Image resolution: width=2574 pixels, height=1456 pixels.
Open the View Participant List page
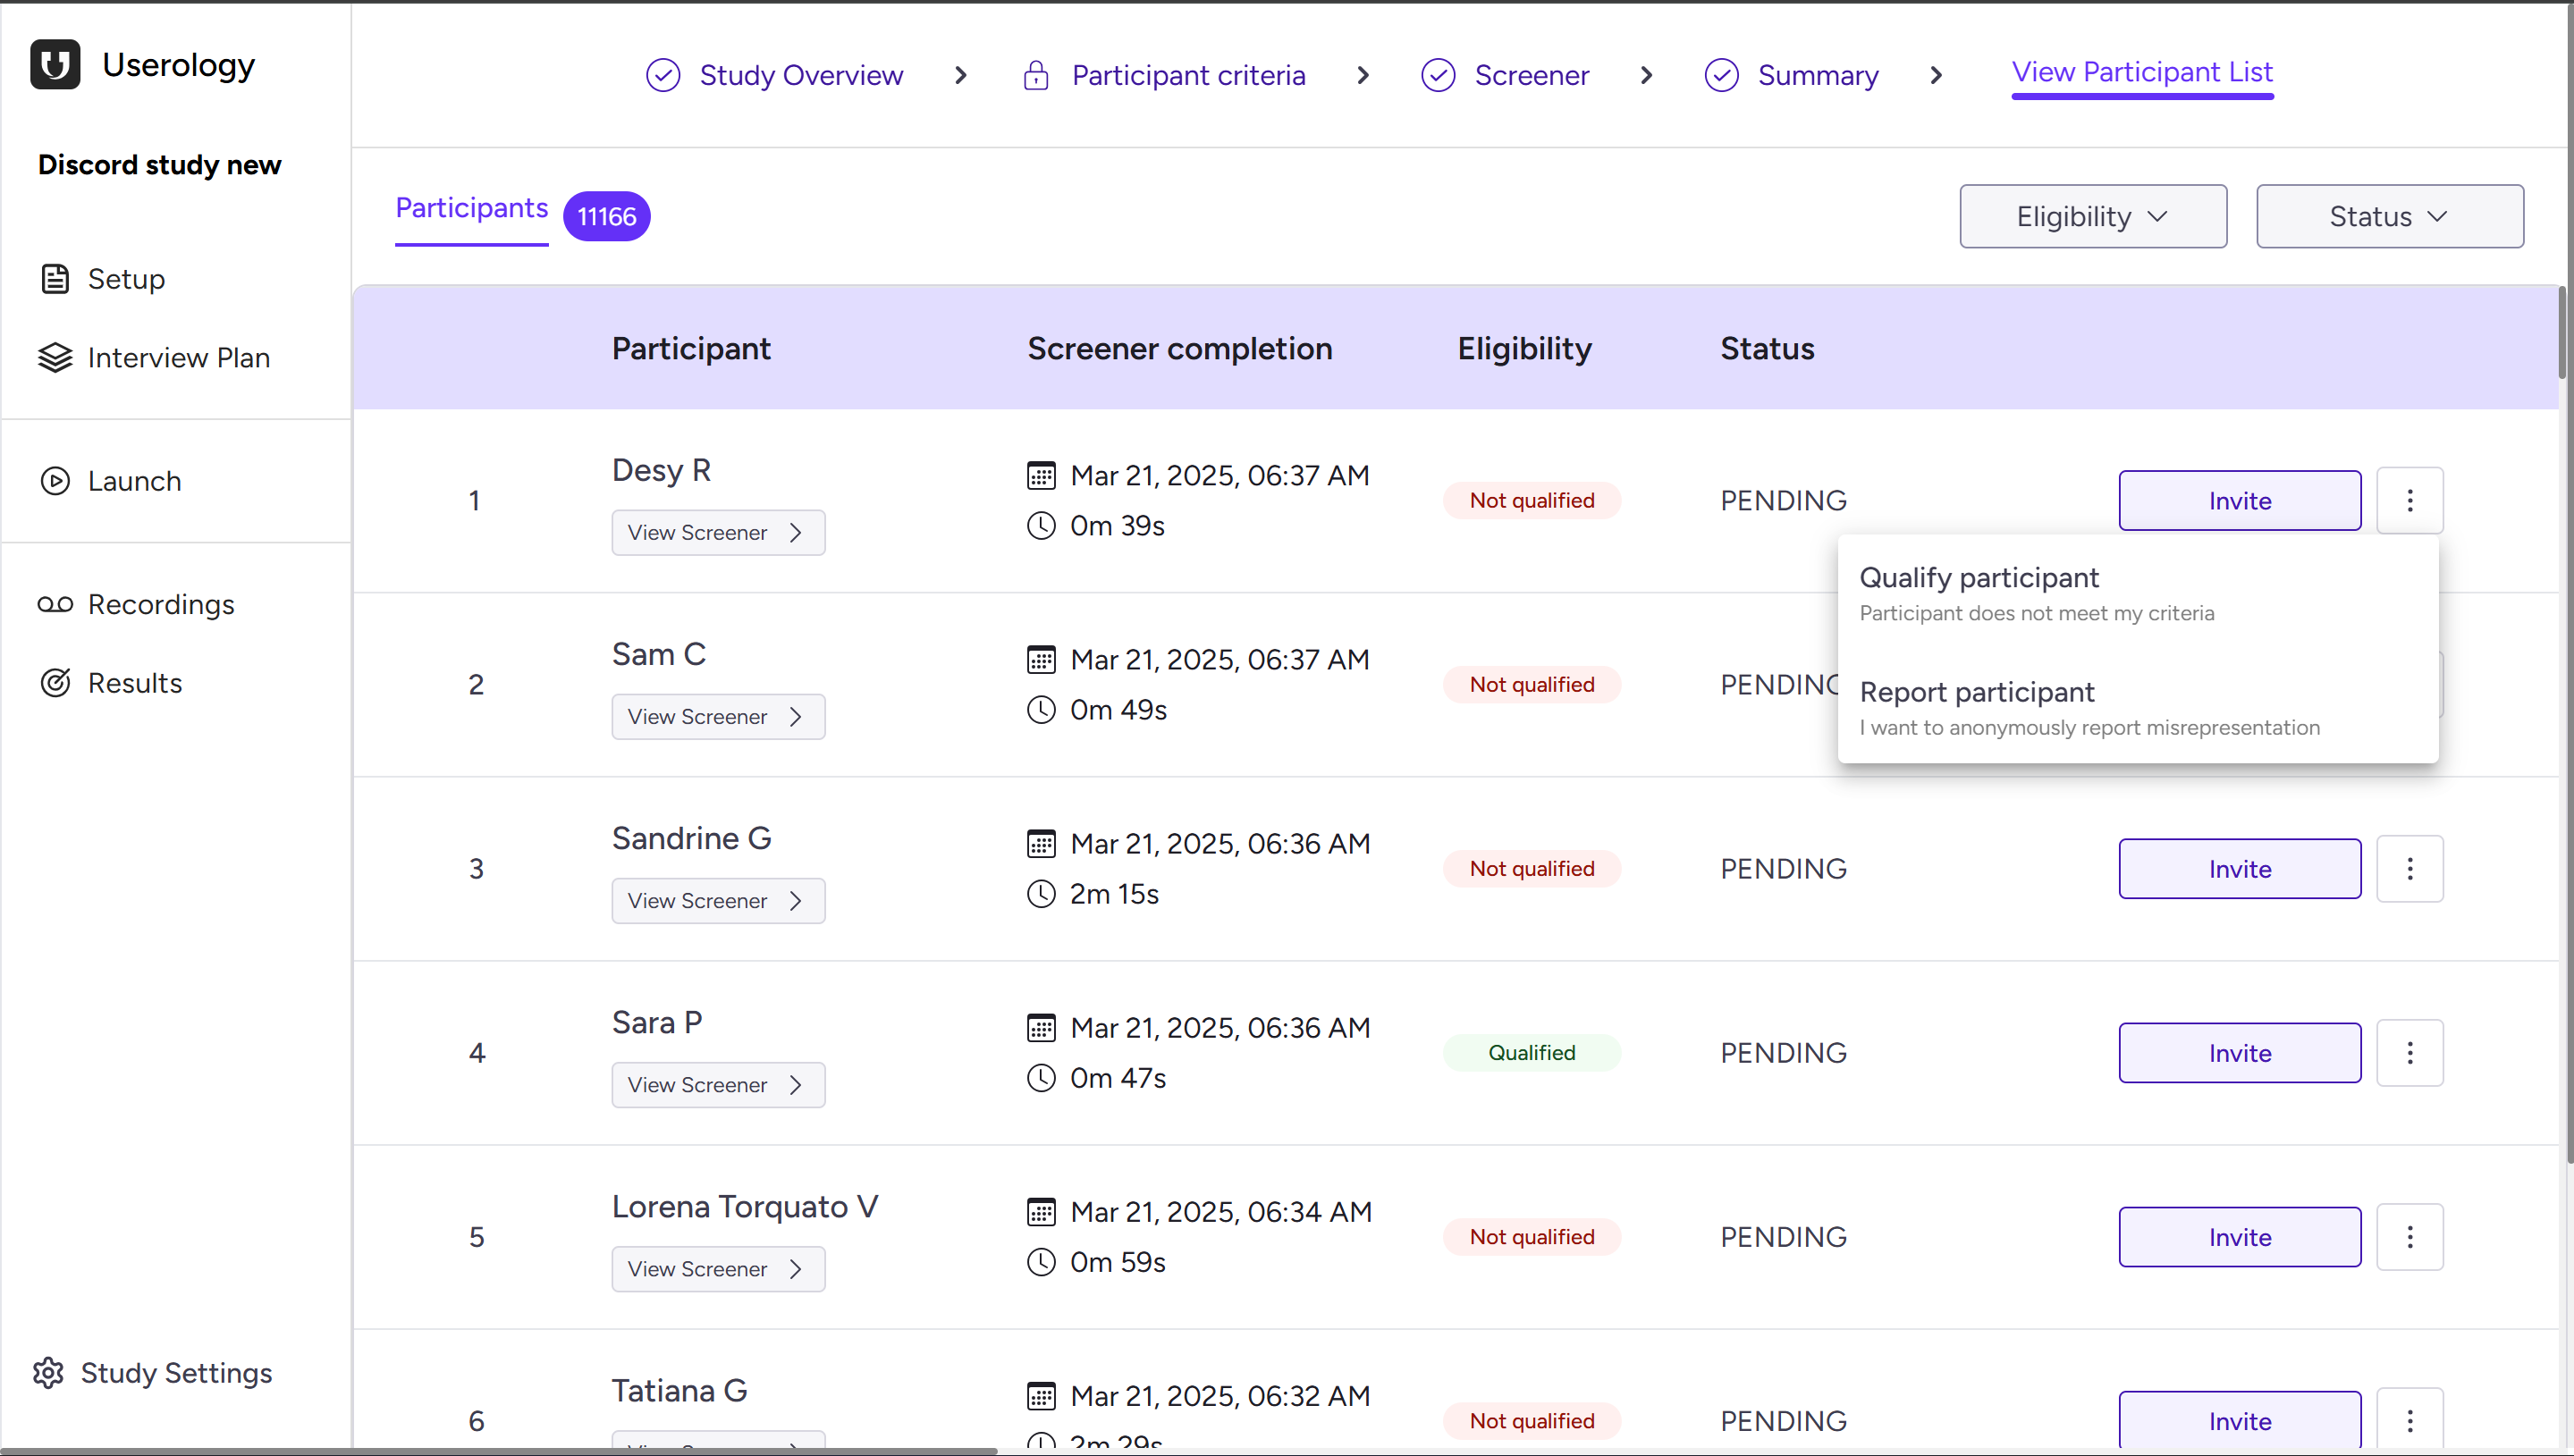(2142, 72)
